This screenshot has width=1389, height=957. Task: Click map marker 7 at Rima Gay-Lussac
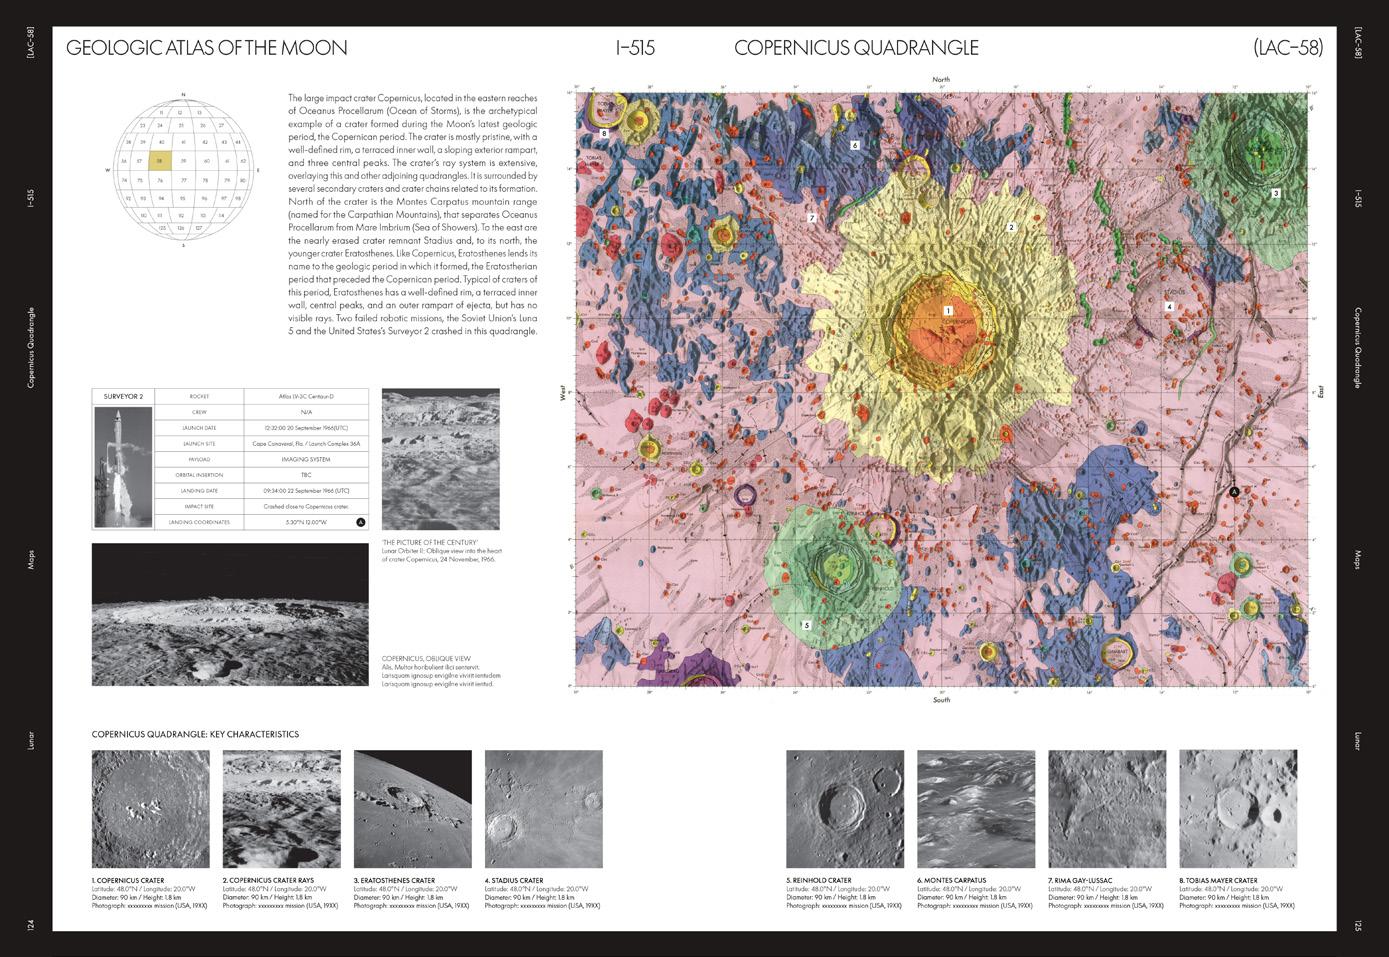point(812,218)
